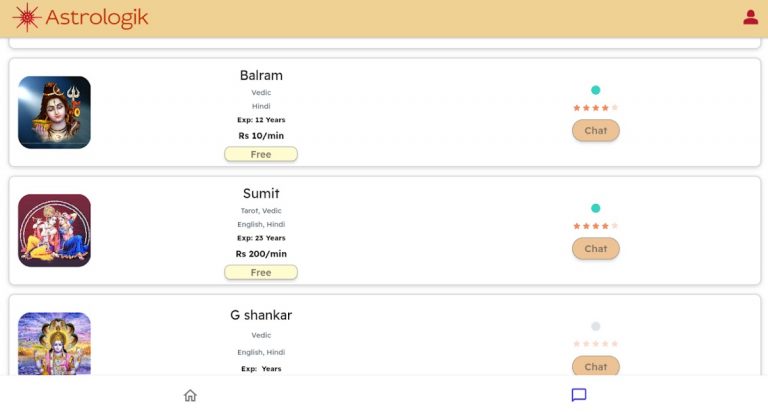The width and height of the screenshot is (768, 412).
Task: Open Balram's profile picture
Action: click(x=54, y=113)
